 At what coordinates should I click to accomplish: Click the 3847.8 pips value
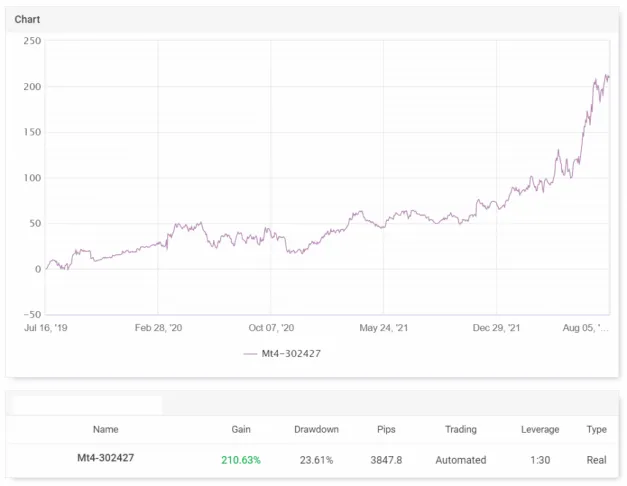[x=386, y=460]
